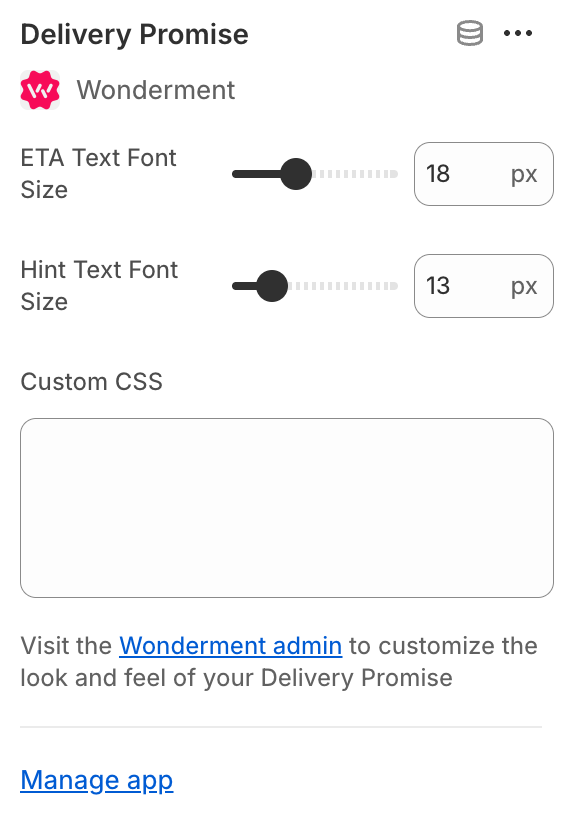The image size is (586, 836).
Task: Focus the Hint font size field showing 13
Action: click(x=484, y=286)
